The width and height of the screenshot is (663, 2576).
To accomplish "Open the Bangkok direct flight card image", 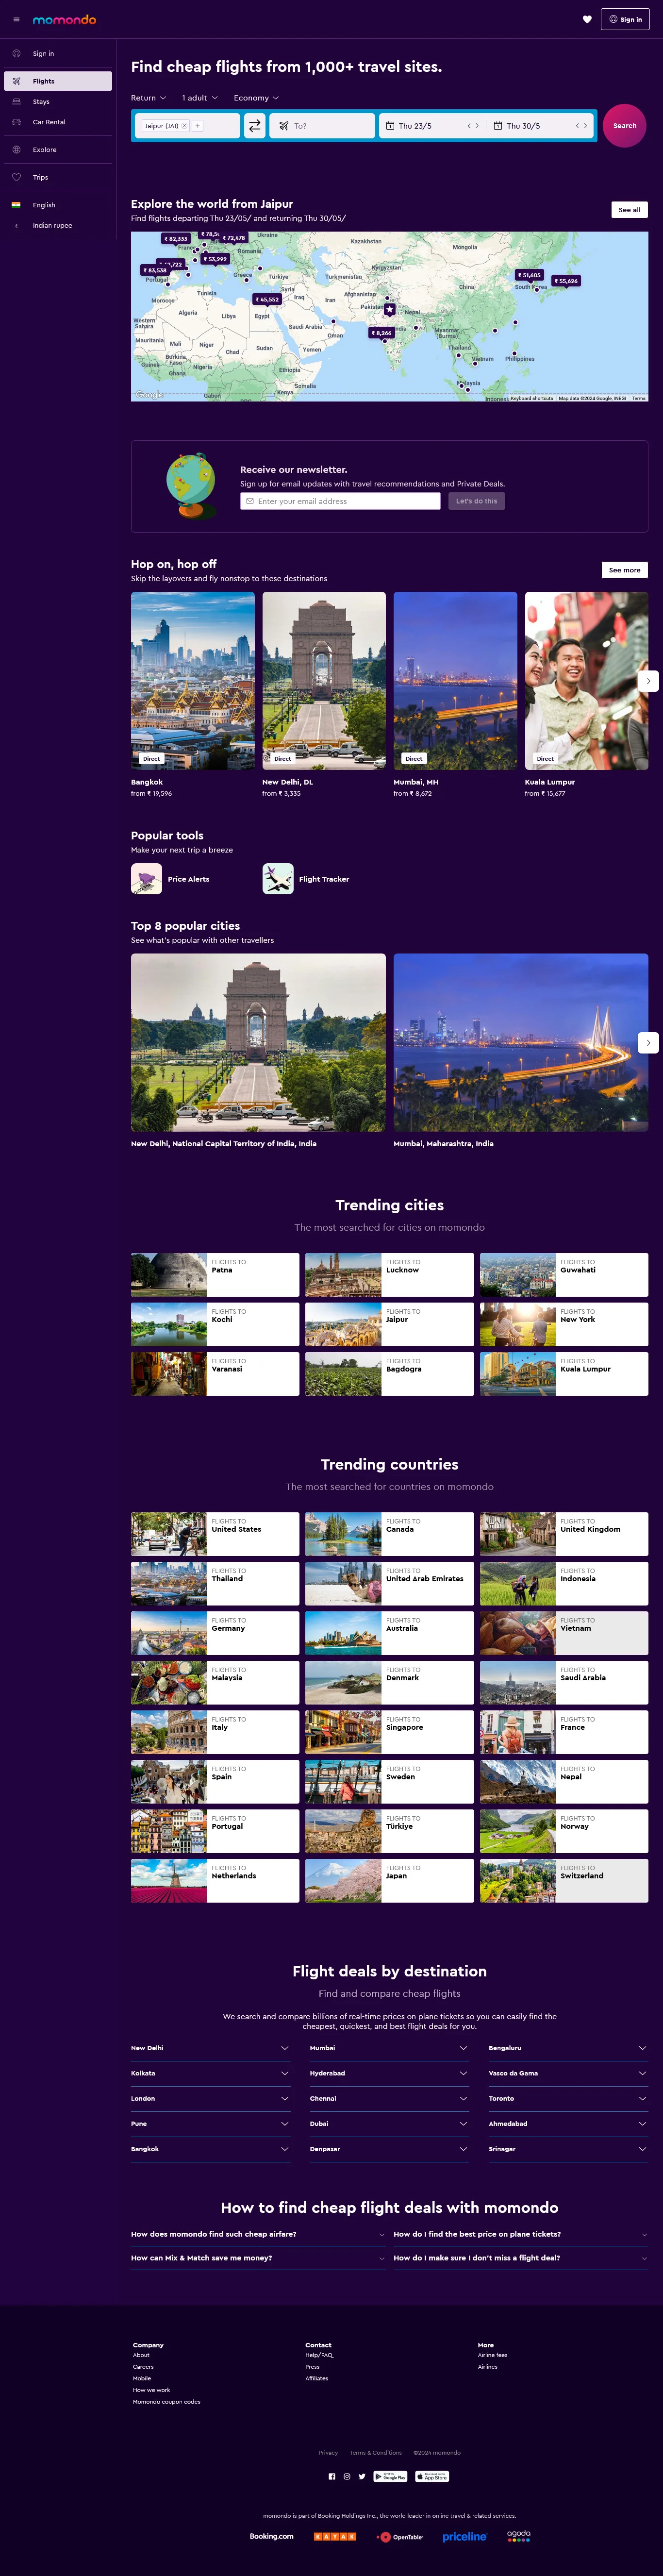I will (193, 680).
